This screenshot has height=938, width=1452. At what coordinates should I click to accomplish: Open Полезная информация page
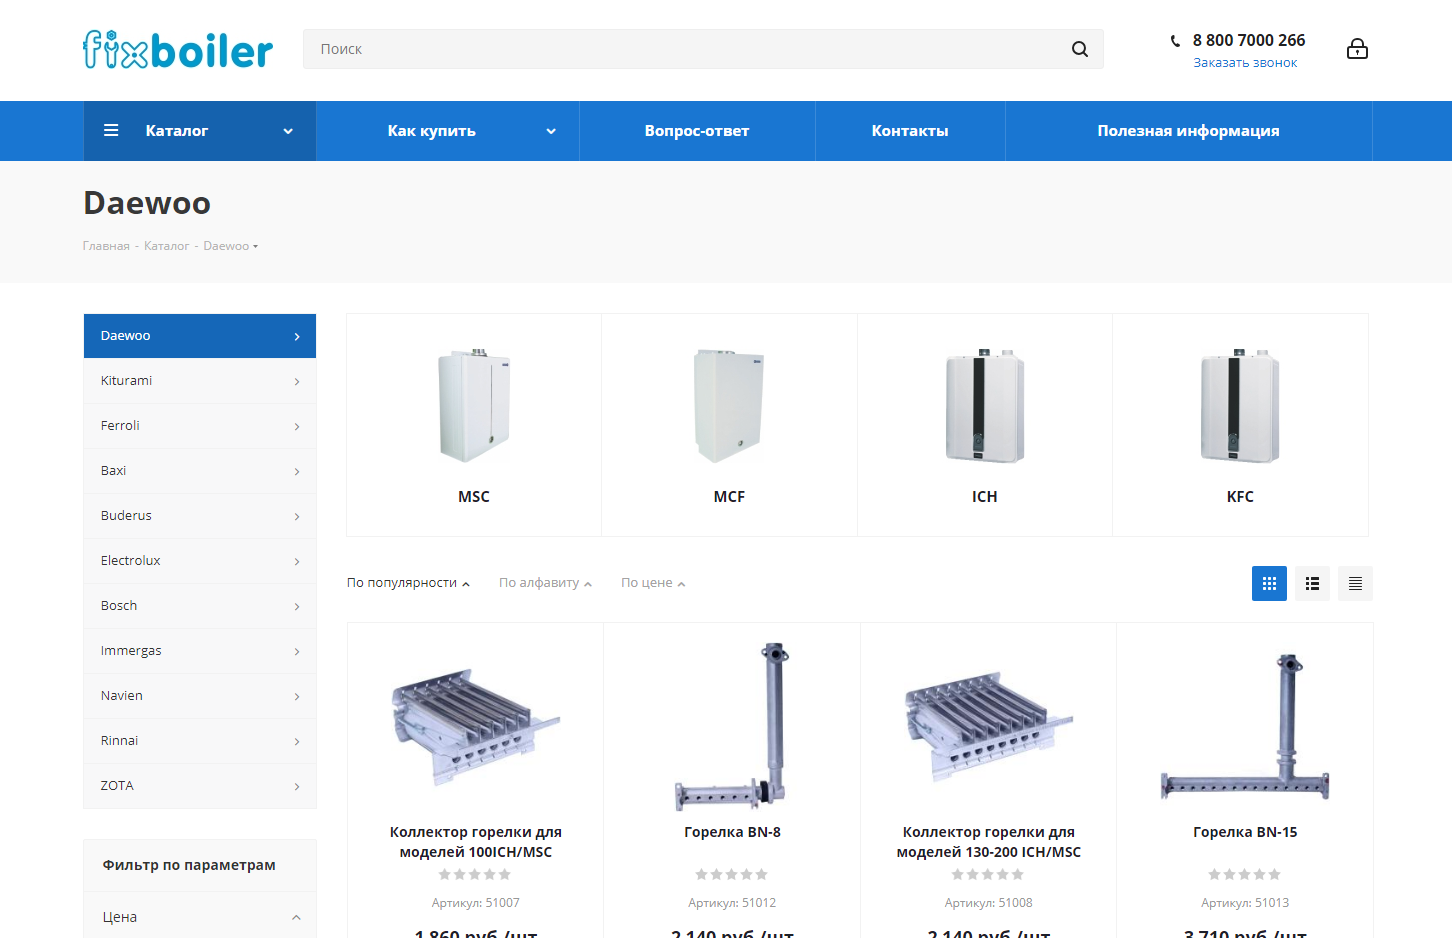coord(1188,131)
